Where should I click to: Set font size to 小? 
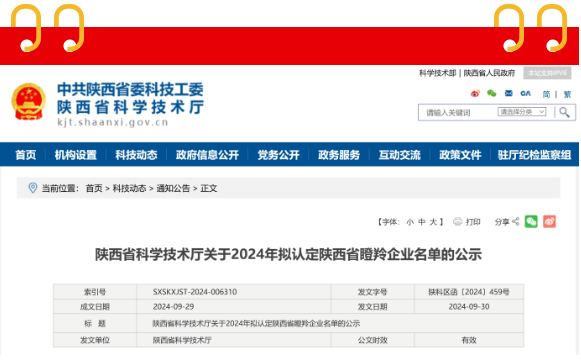pyautogui.click(x=410, y=222)
